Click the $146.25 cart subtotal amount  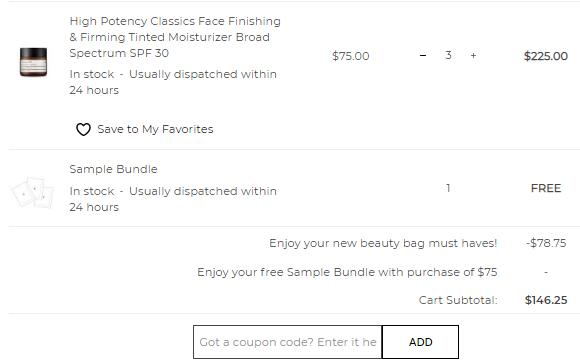[x=546, y=300]
